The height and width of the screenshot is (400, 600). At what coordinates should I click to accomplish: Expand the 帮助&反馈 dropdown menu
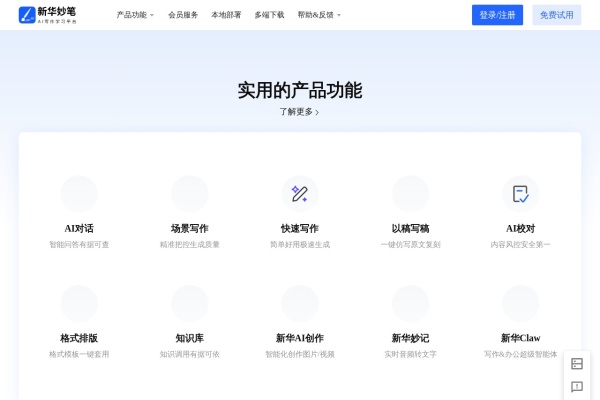[319, 15]
